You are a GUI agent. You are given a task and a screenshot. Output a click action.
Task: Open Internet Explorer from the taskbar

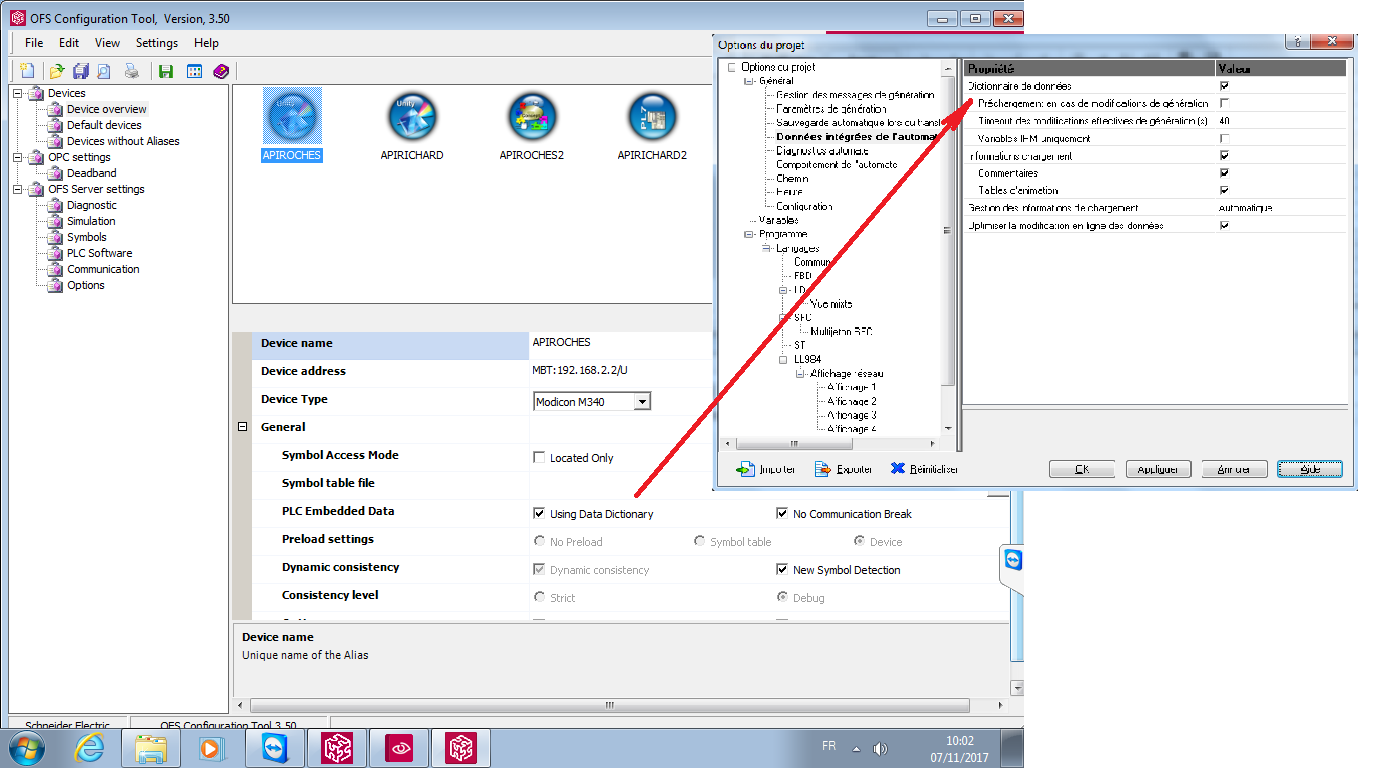[x=89, y=748]
